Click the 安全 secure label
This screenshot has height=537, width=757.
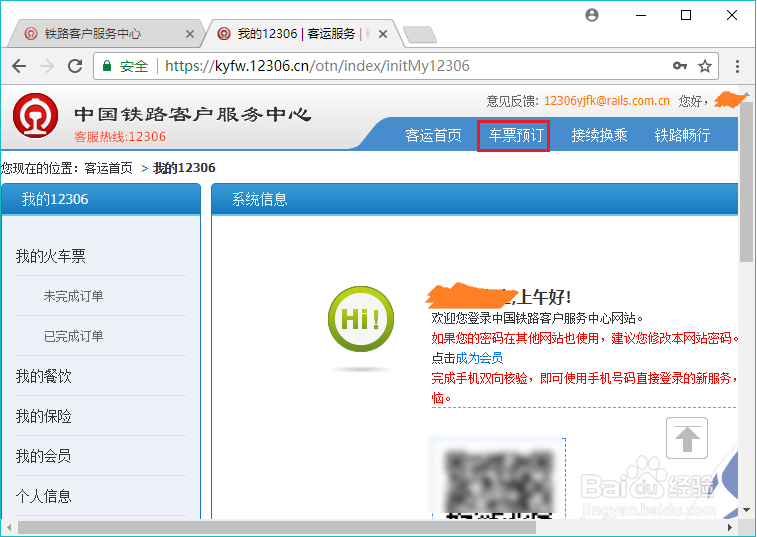(134, 66)
